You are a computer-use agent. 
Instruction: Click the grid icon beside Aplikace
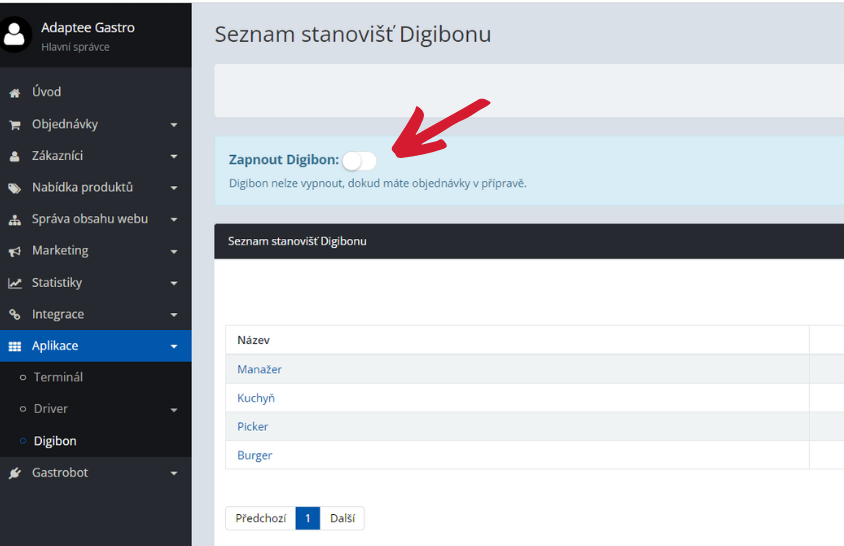tap(15, 346)
